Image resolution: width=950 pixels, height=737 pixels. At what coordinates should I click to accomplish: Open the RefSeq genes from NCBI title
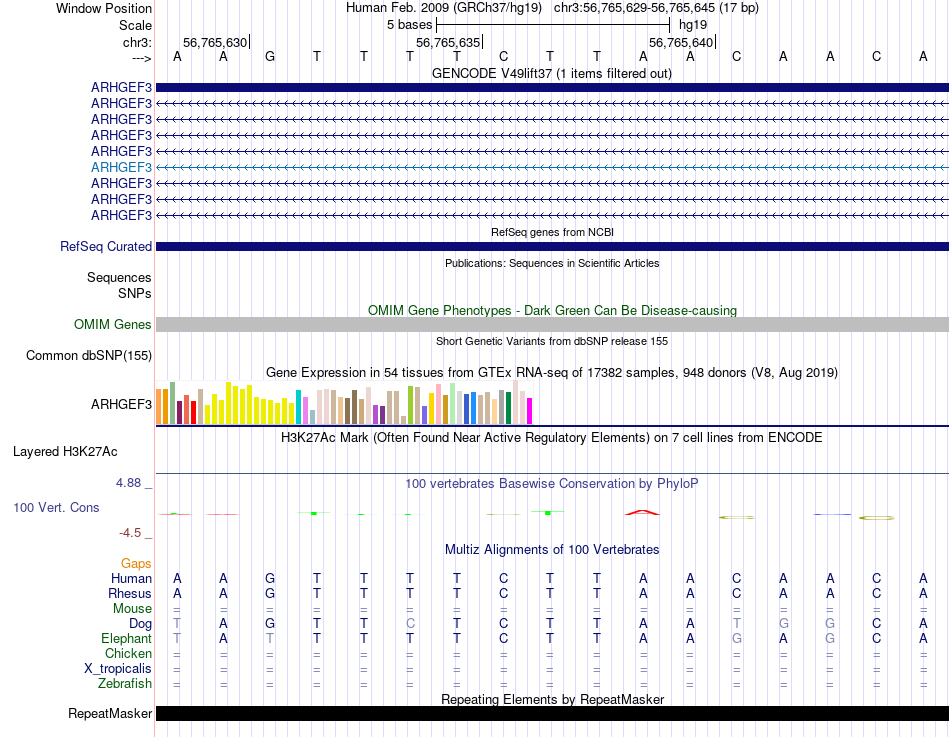(552, 232)
